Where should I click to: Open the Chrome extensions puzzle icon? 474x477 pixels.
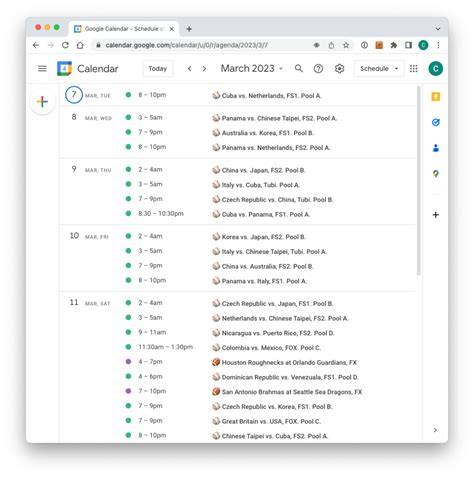[x=394, y=45]
